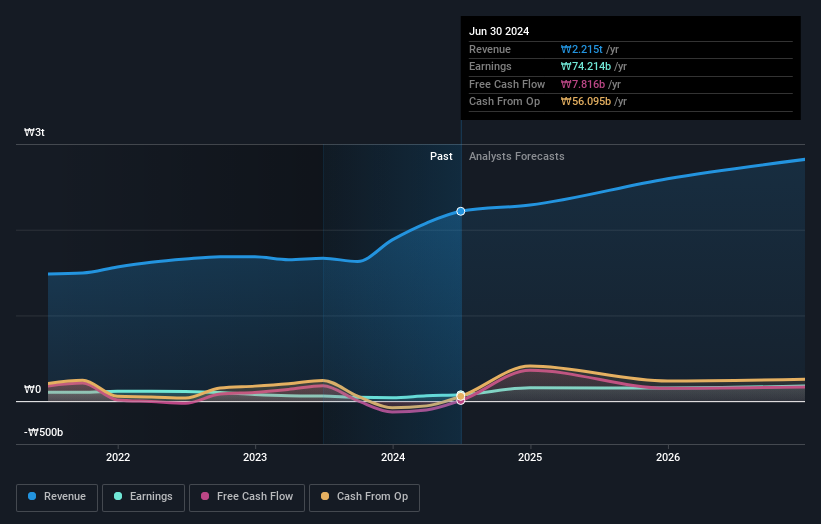This screenshot has width=821, height=524.
Task: Click the ₩2.215t revenue value
Action: click(582, 49)
